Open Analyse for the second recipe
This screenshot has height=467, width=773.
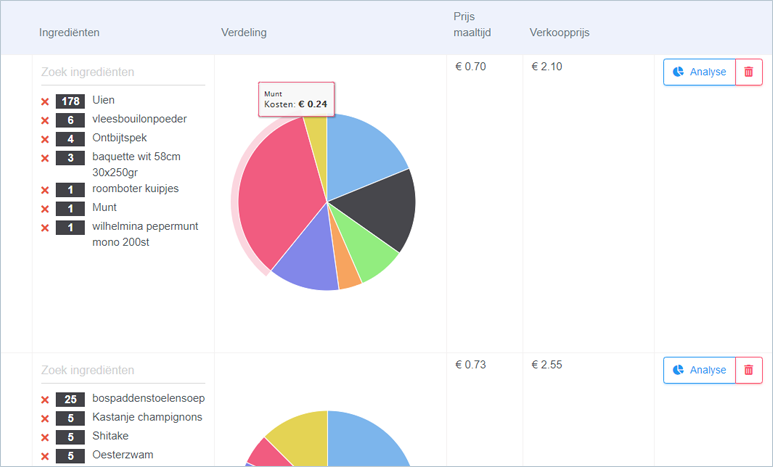(699, 370)
